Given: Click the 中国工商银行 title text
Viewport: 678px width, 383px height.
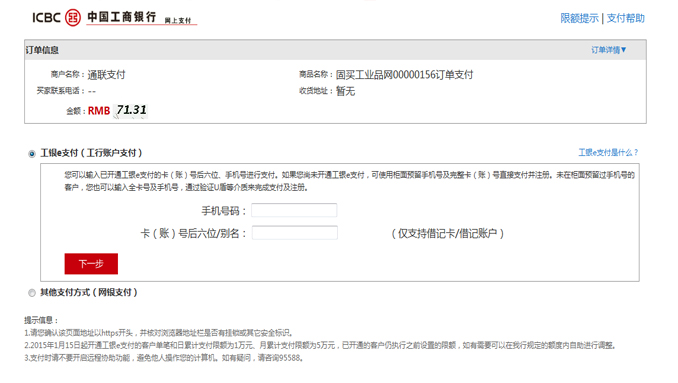Looking at the screenshot, I should click(x=122, y=17).
